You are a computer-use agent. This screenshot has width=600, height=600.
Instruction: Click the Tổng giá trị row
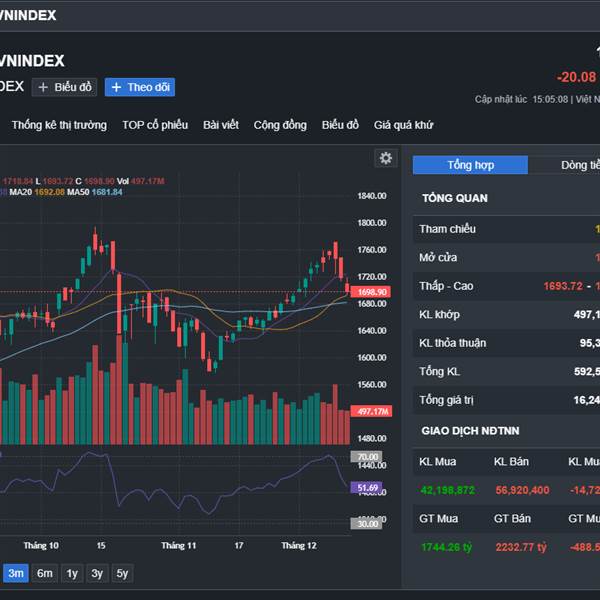pyautogui.click(x=506, y=400)
